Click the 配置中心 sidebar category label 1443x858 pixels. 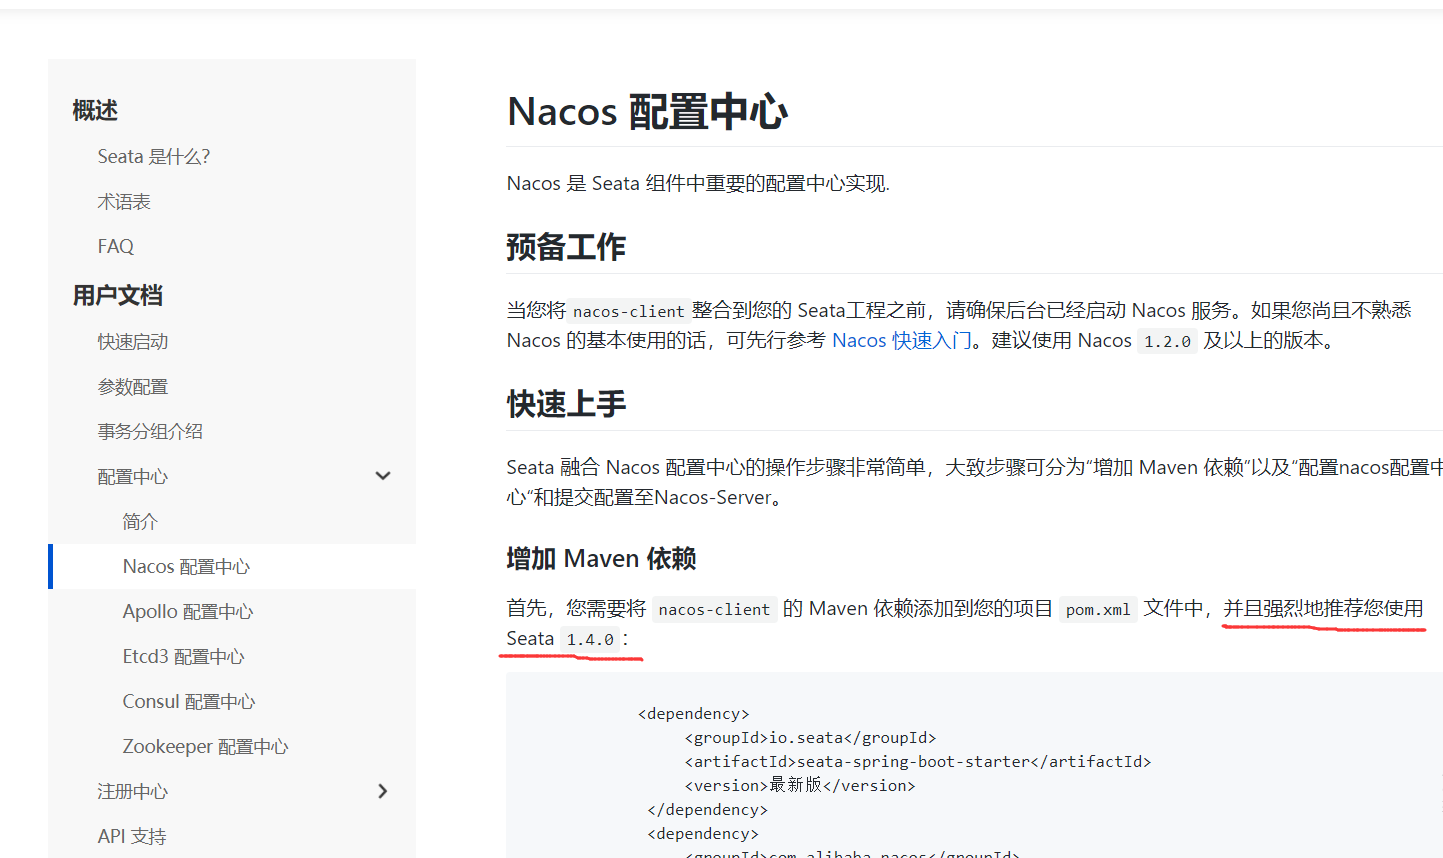click(133, 476)
